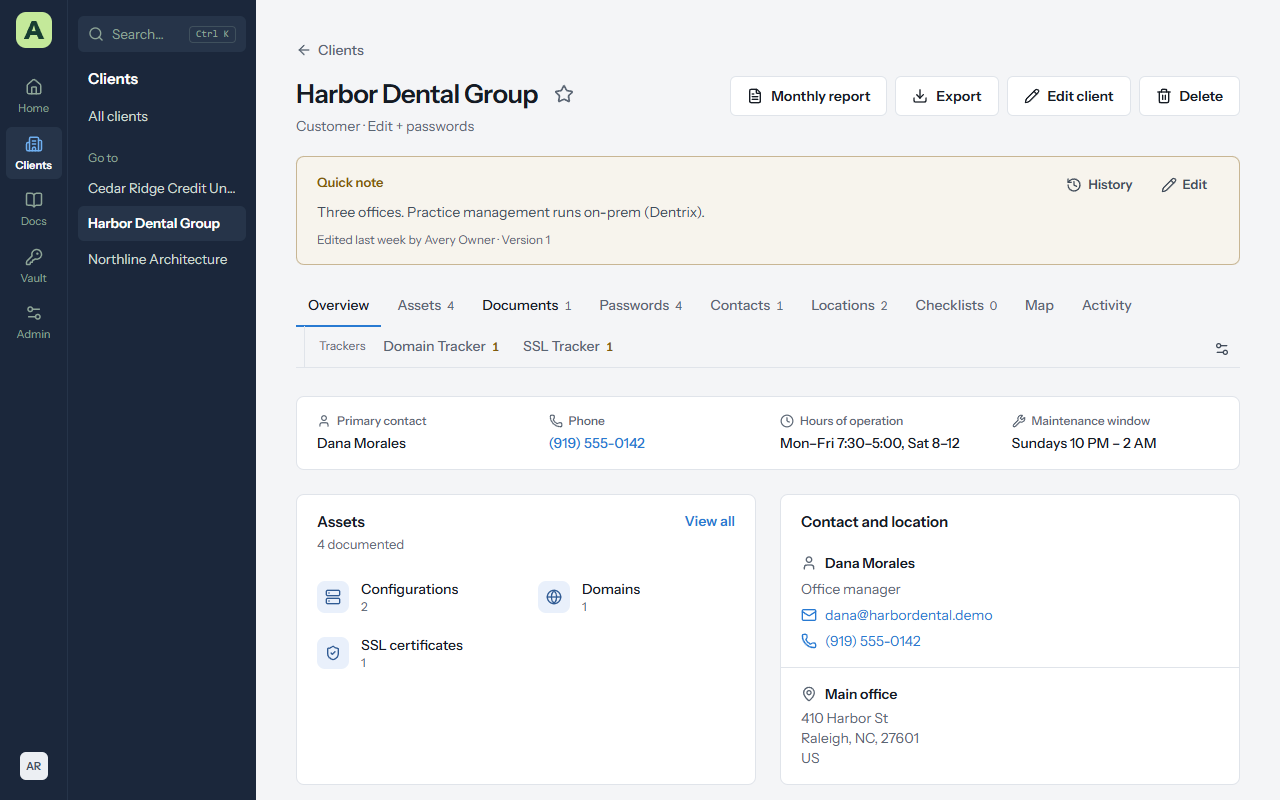This screenshot has width=1280, height=800.
Task: Click the Clients sidebar icon
Action: [33, 153]
